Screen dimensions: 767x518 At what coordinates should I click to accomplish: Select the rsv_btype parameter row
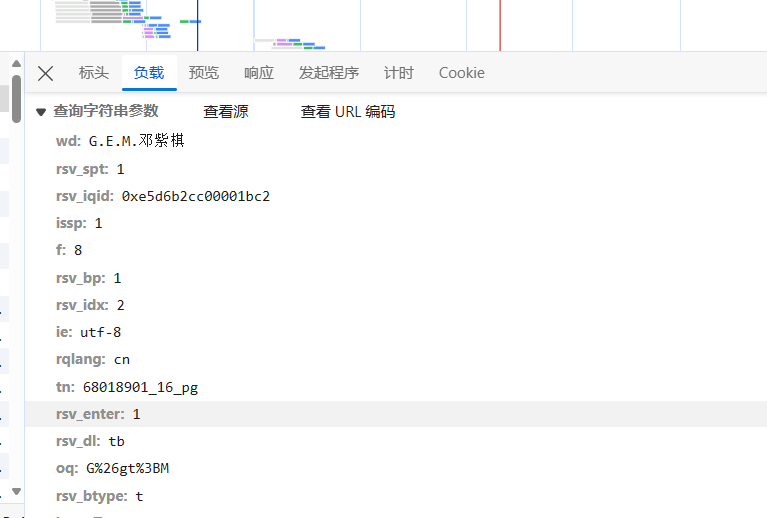coord(396,496)
